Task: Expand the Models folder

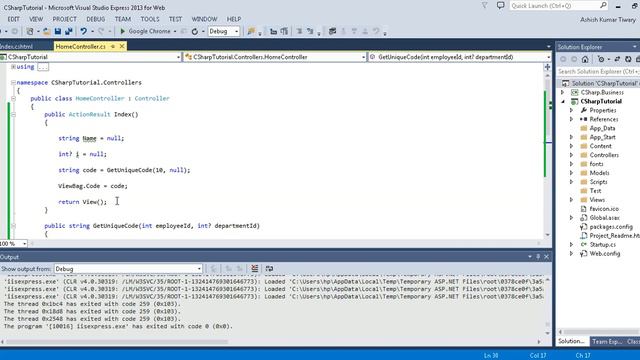Action: pyautogui.click(x=571, y=173)
